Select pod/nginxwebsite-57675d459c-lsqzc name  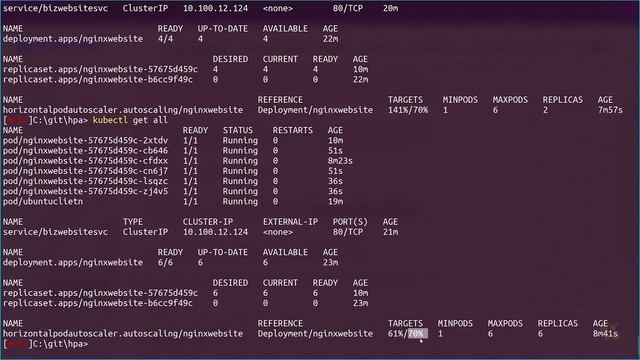point(85,181)
